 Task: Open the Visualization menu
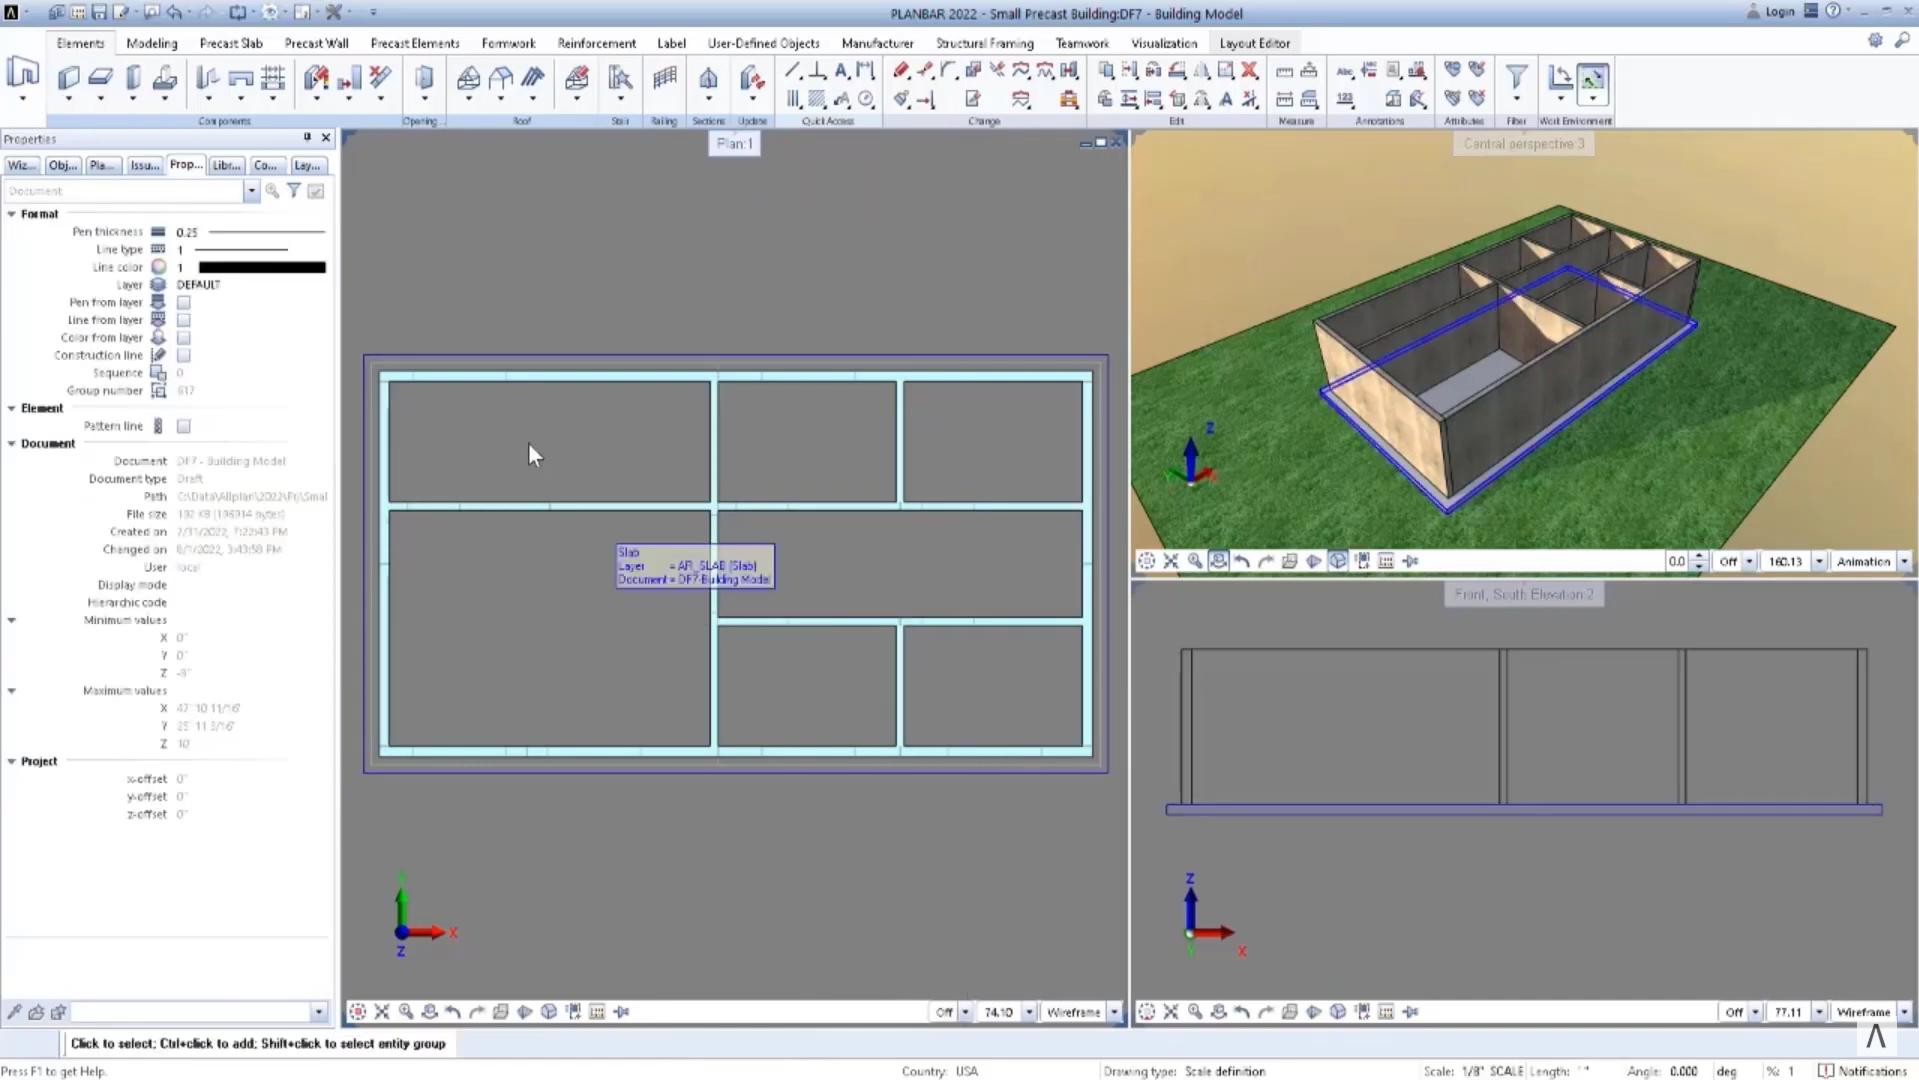(1164, 43)
